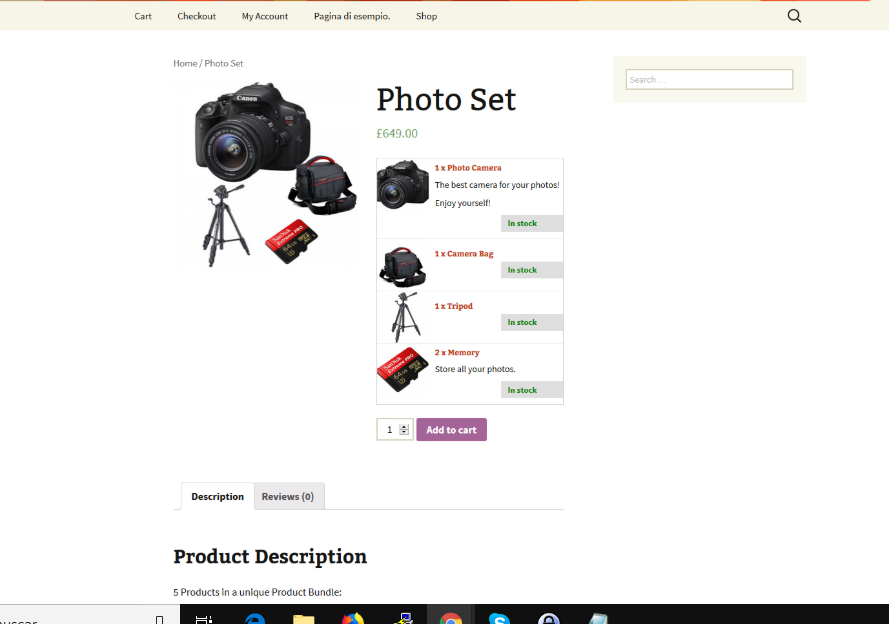The width and height of the screenshot is (889, 624).
Task: Open Chrome from the taskbar
Action: pos(451,619)
